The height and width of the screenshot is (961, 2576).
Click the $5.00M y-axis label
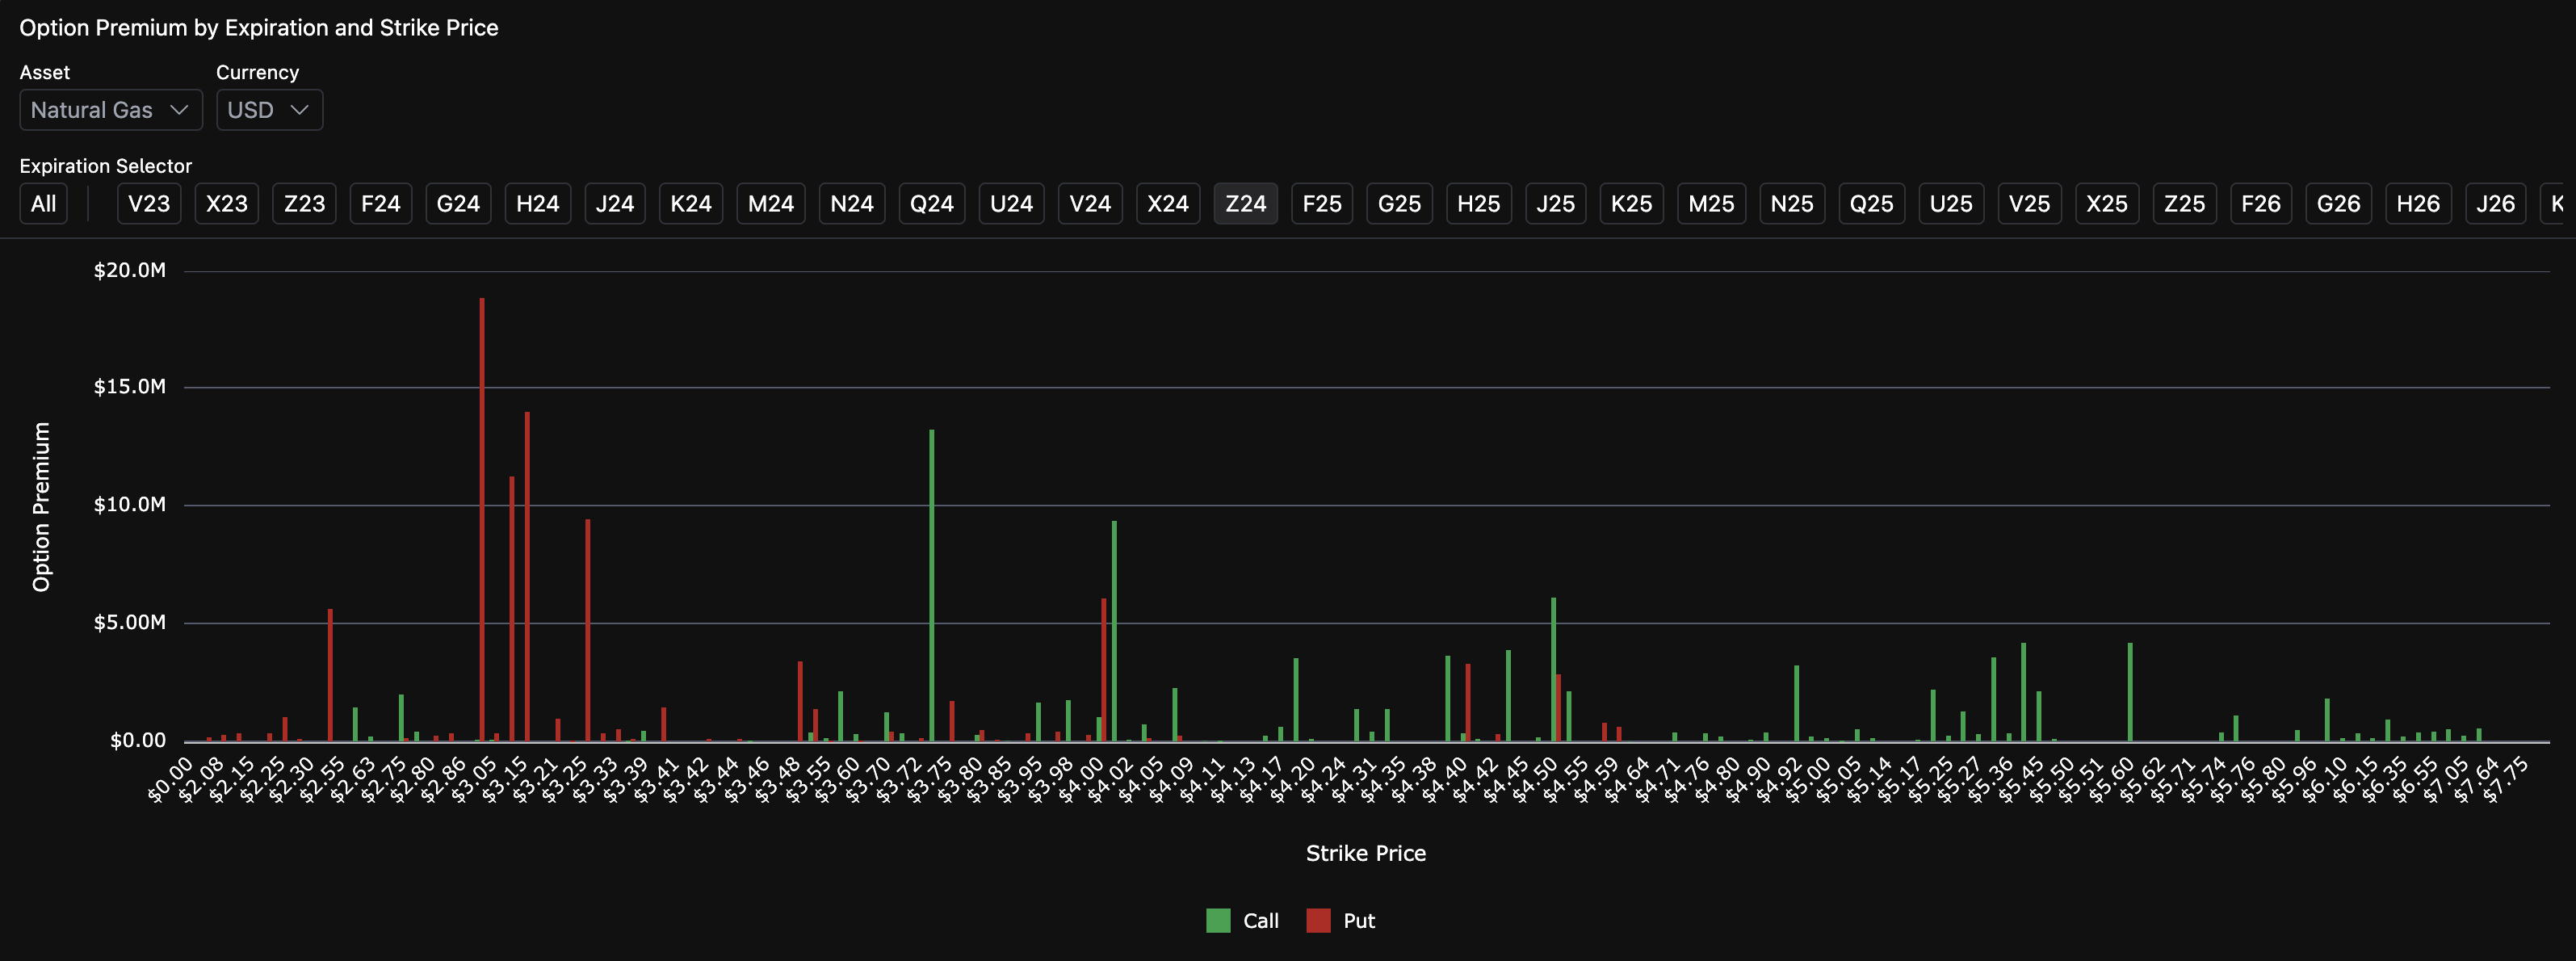130,623
